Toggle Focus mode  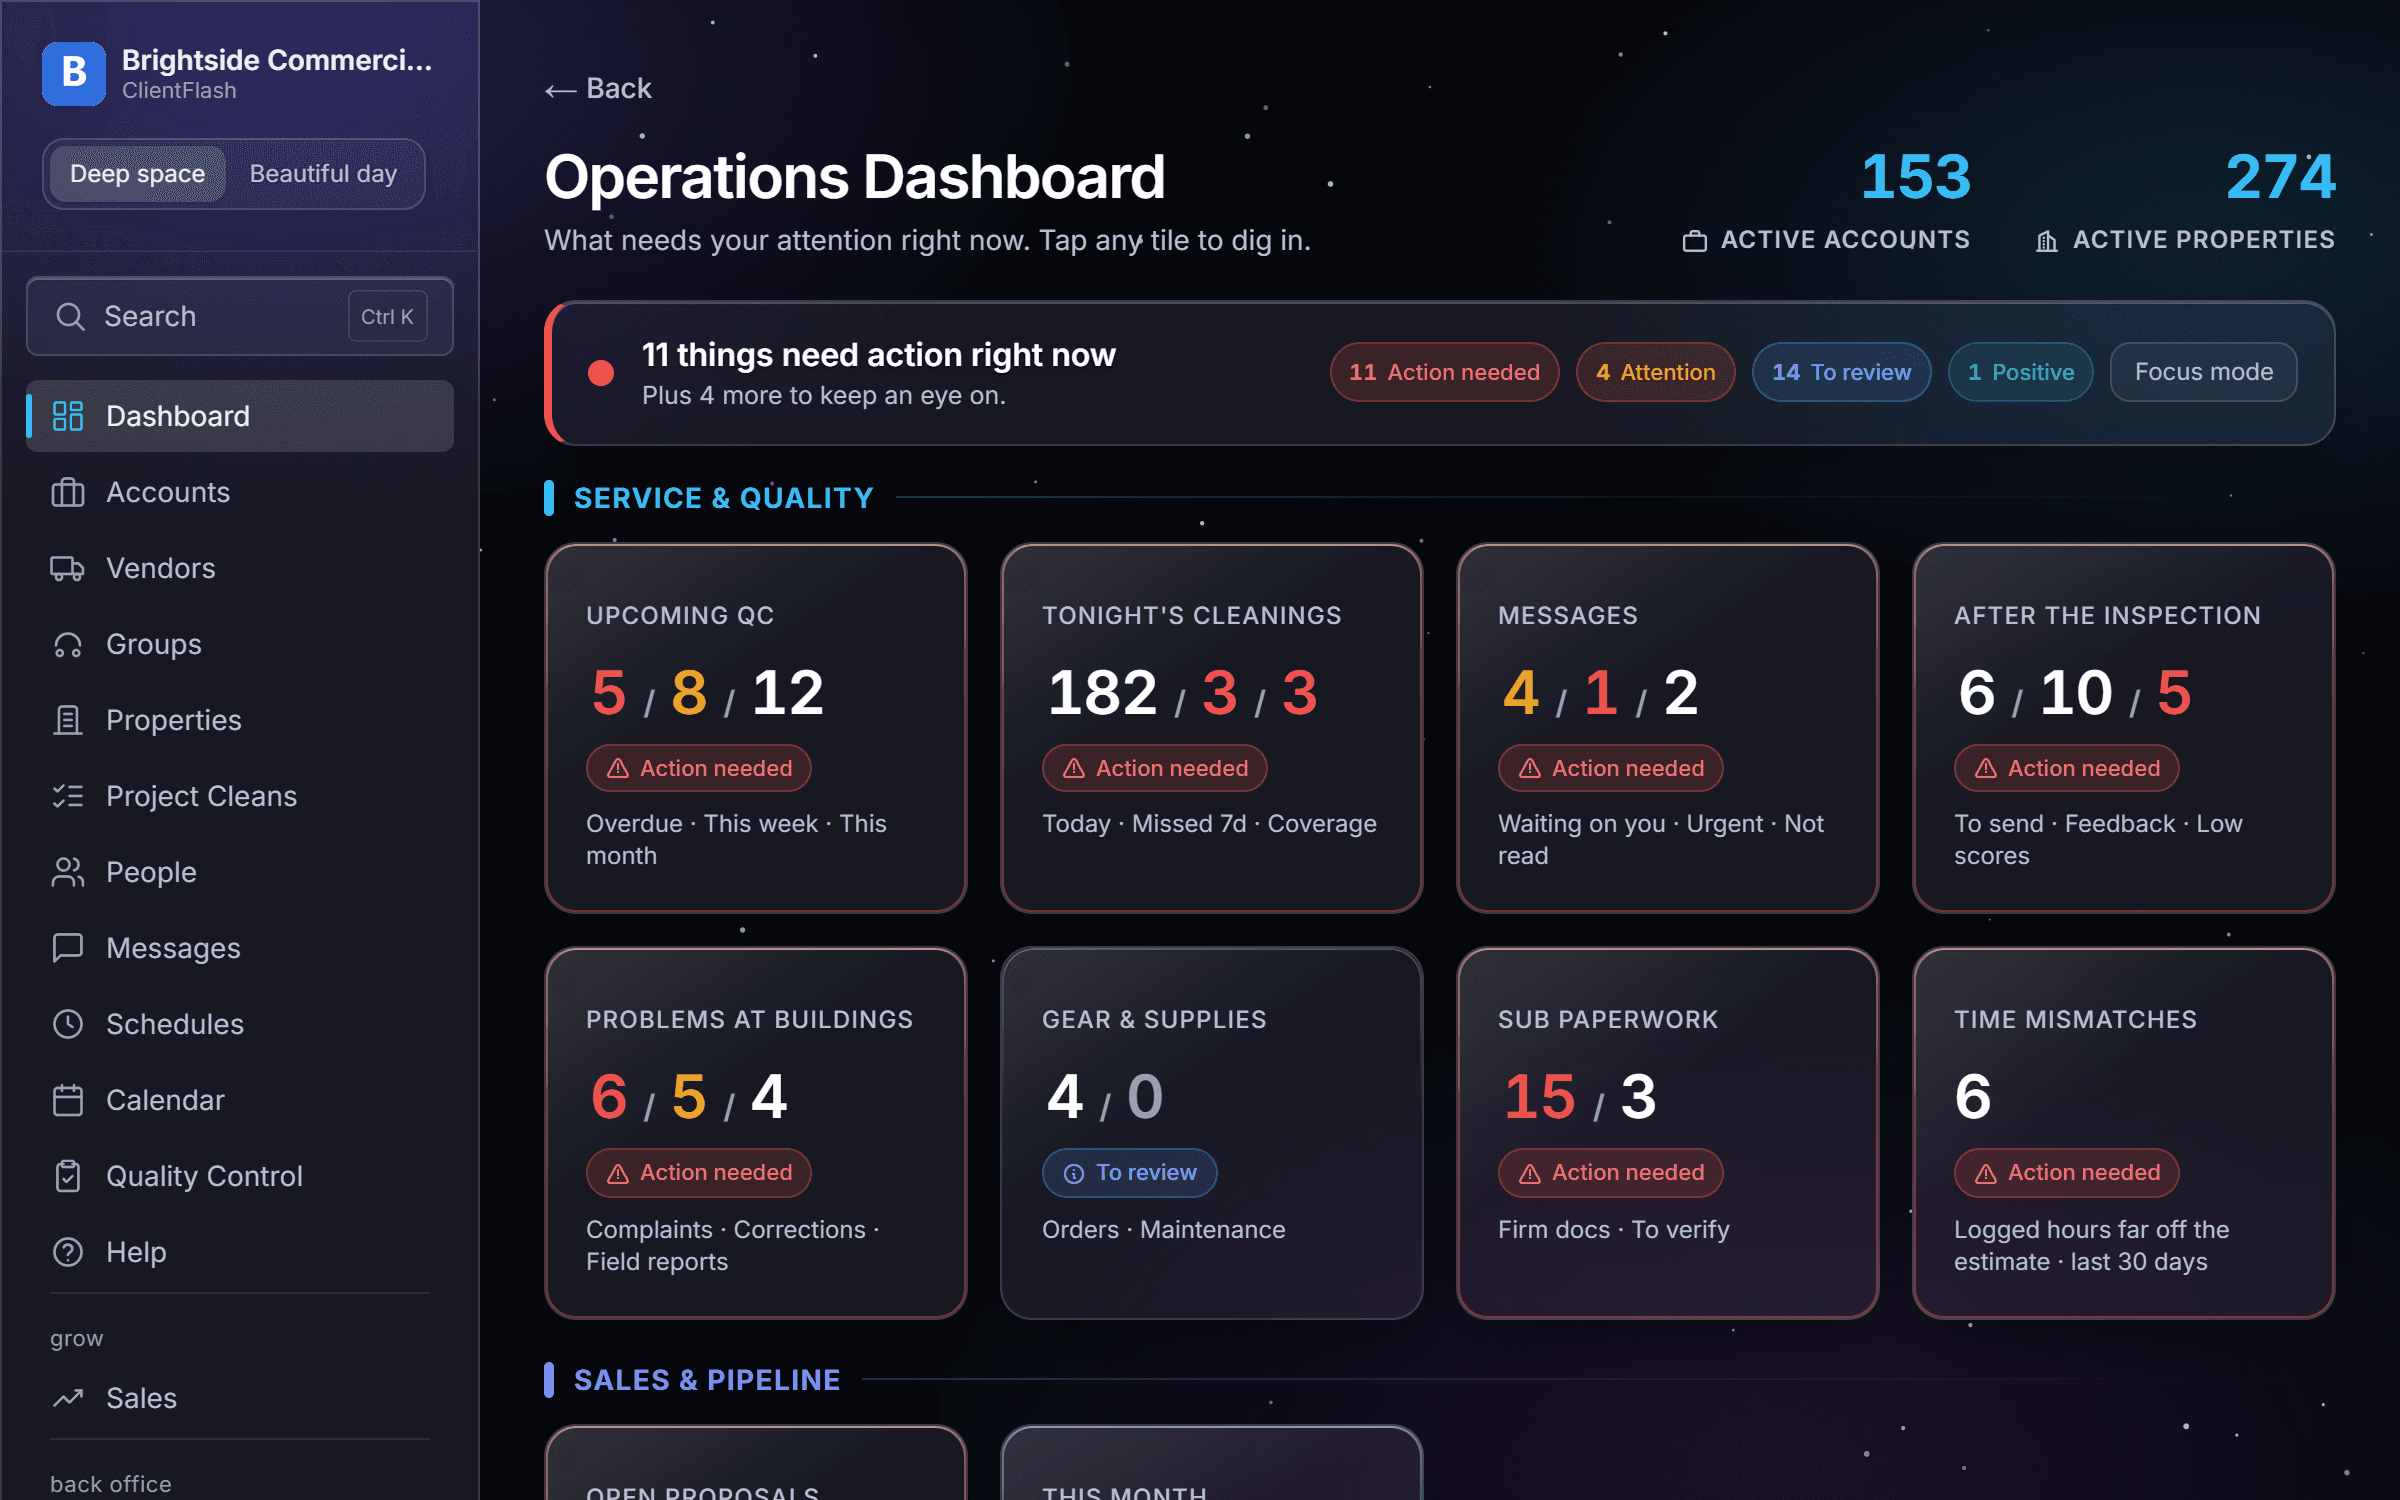point(2203,372)
